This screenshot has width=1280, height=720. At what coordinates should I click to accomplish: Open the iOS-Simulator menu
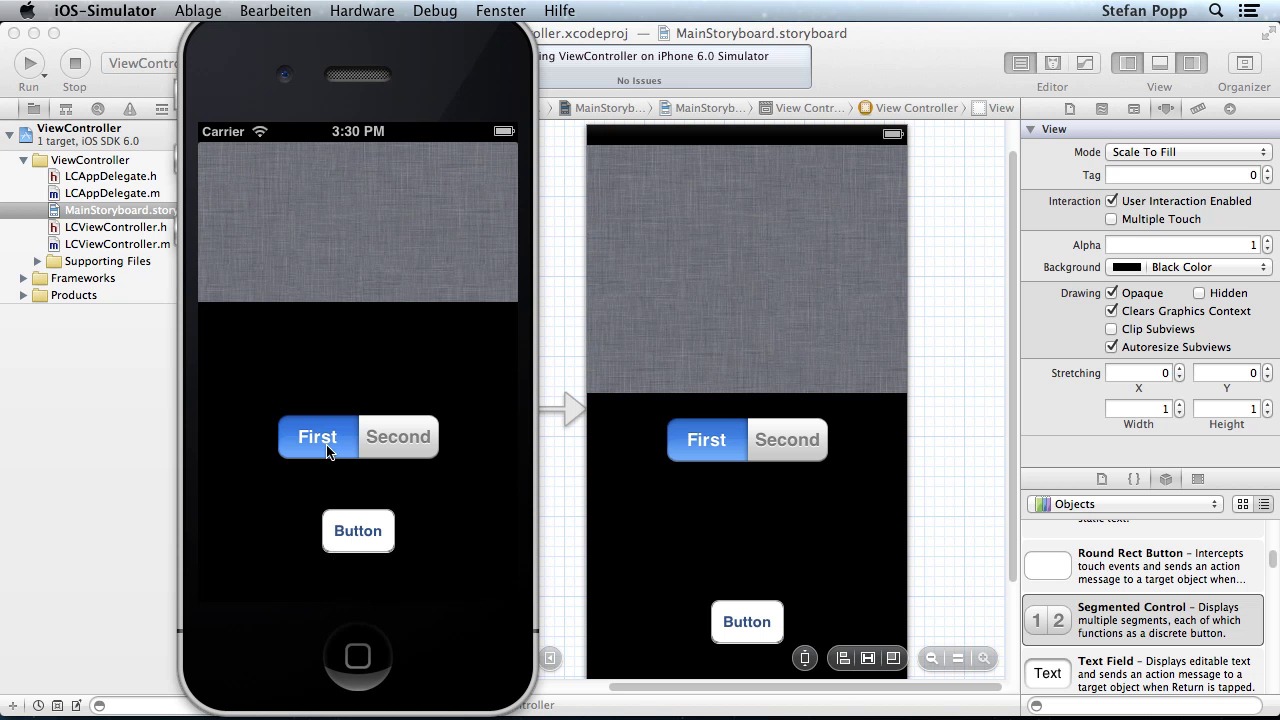105,11
